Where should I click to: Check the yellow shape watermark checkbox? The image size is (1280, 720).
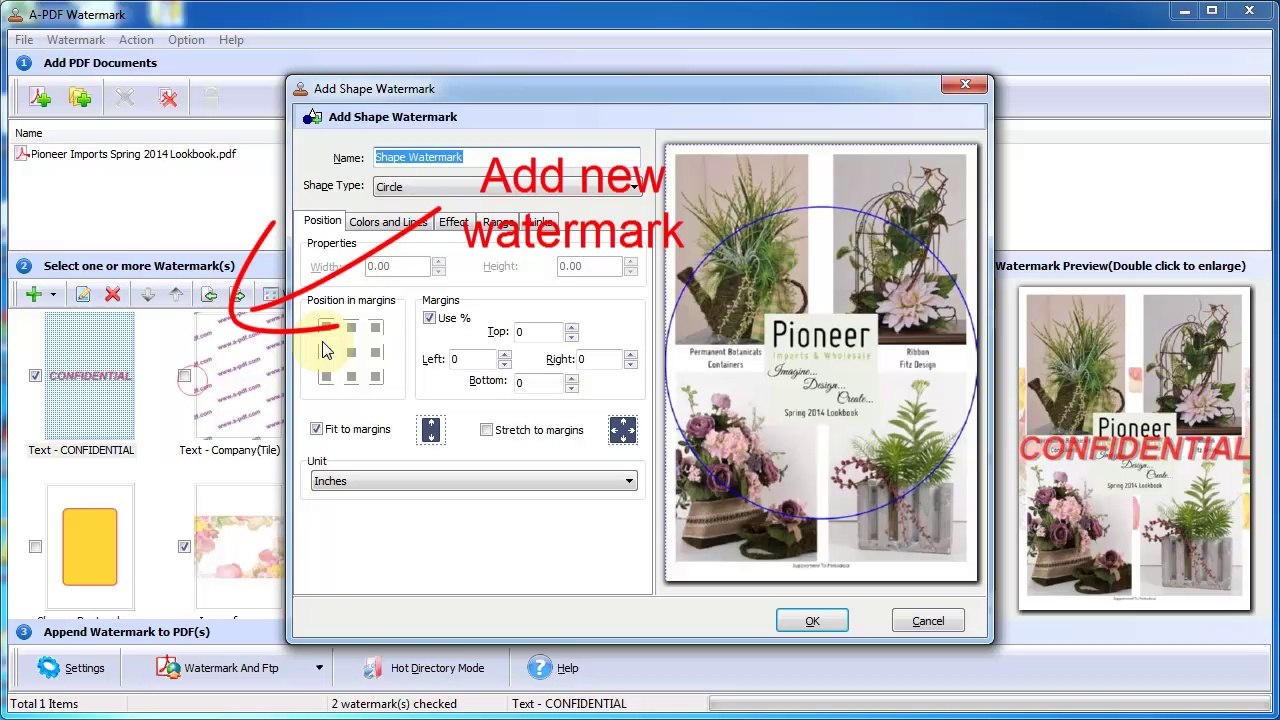(35, 546)
